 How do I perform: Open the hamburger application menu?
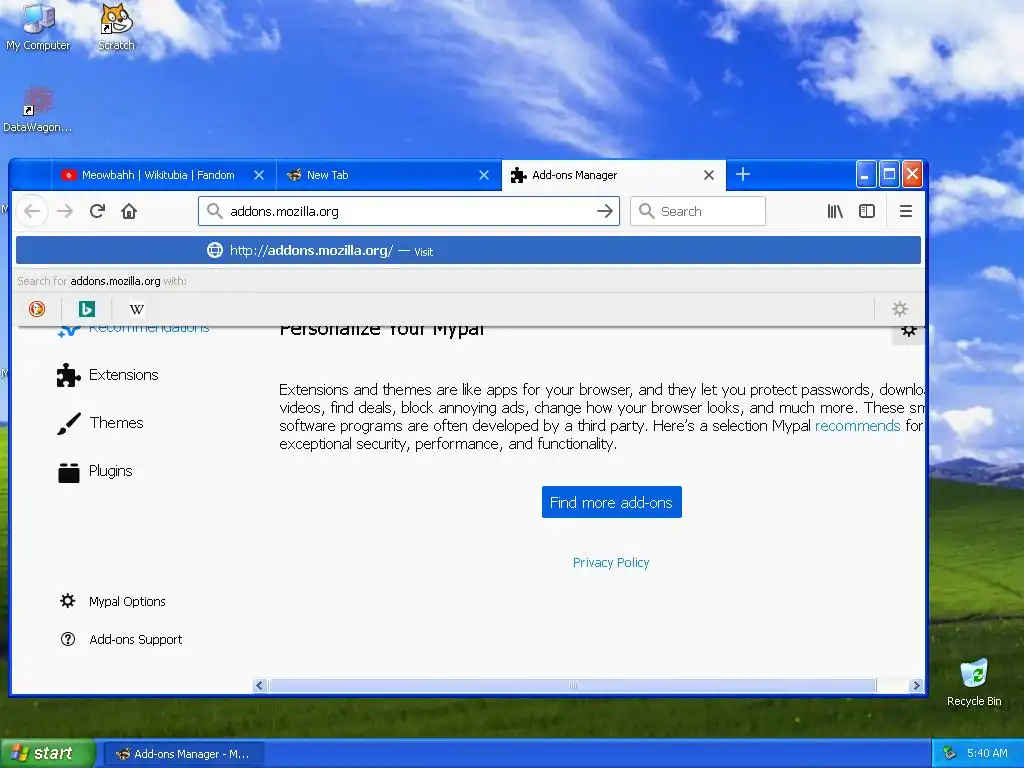(x=906, y=211)
